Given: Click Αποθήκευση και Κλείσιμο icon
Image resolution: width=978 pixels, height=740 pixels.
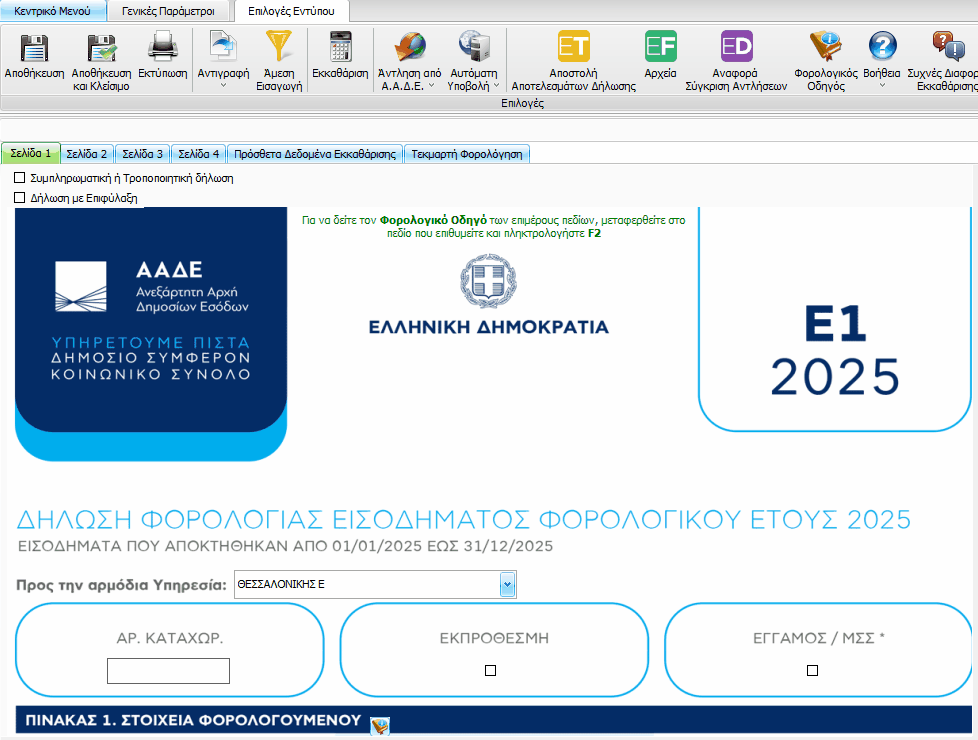Looking at the screenshot, I should [x=101, y=48].
